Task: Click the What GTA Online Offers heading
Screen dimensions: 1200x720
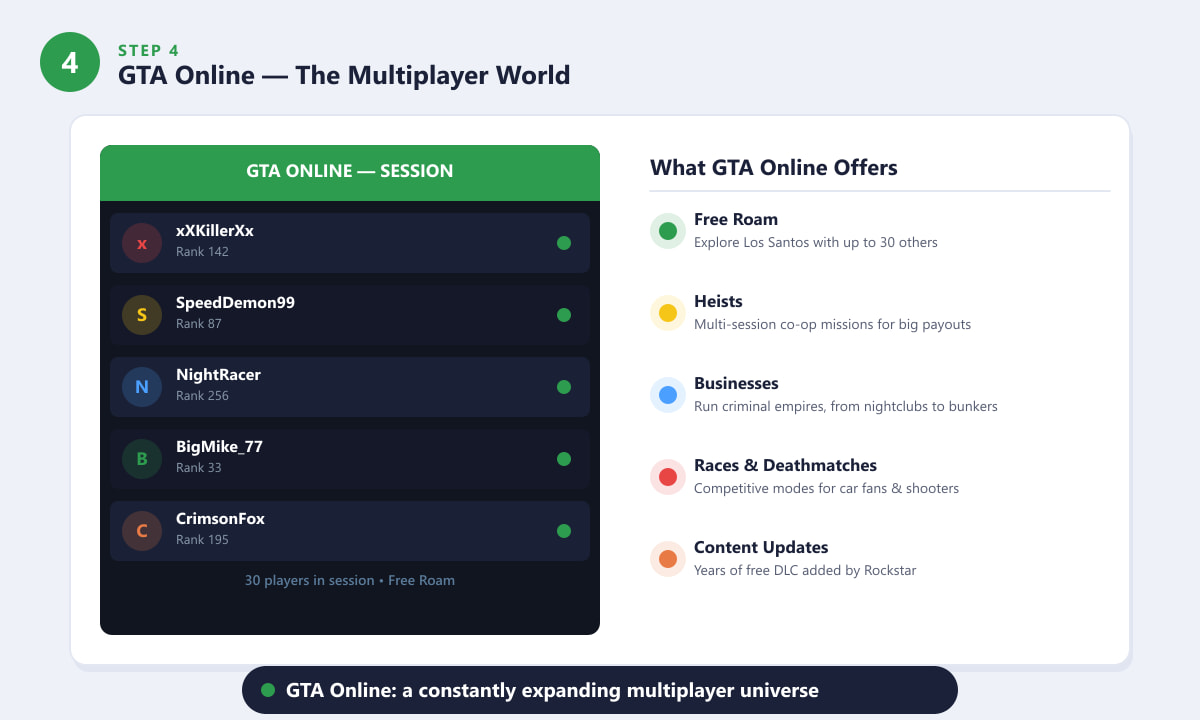Action: (774, 168)
